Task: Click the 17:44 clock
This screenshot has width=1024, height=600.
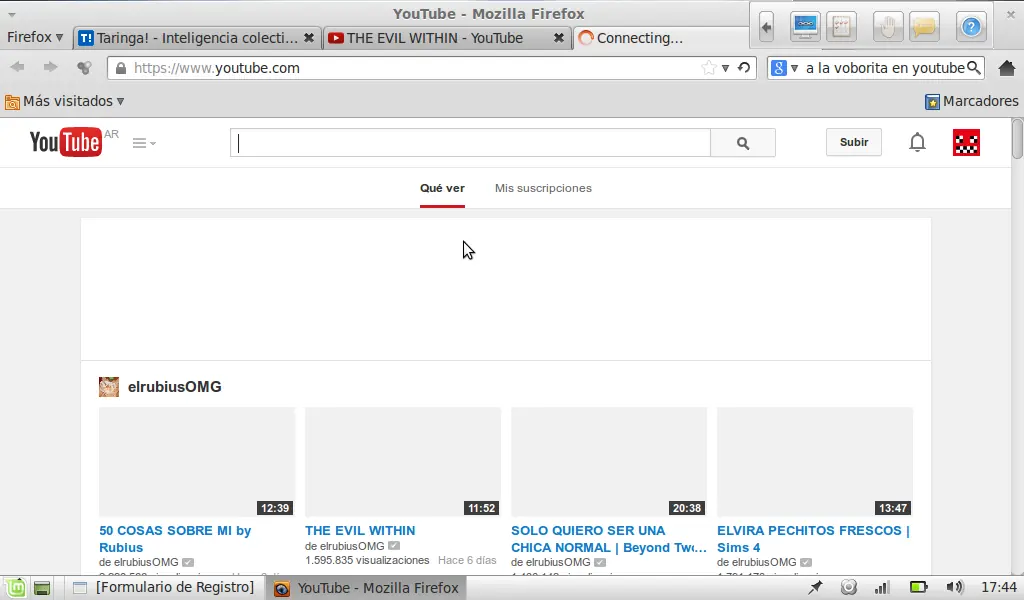Action: click(x=999, y=588)
